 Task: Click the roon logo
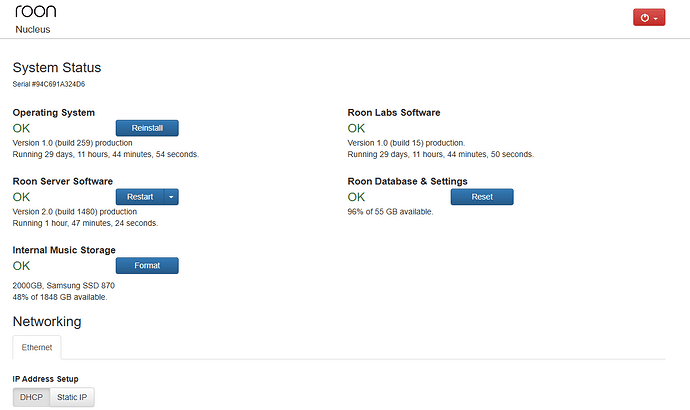tap(36, 11)
